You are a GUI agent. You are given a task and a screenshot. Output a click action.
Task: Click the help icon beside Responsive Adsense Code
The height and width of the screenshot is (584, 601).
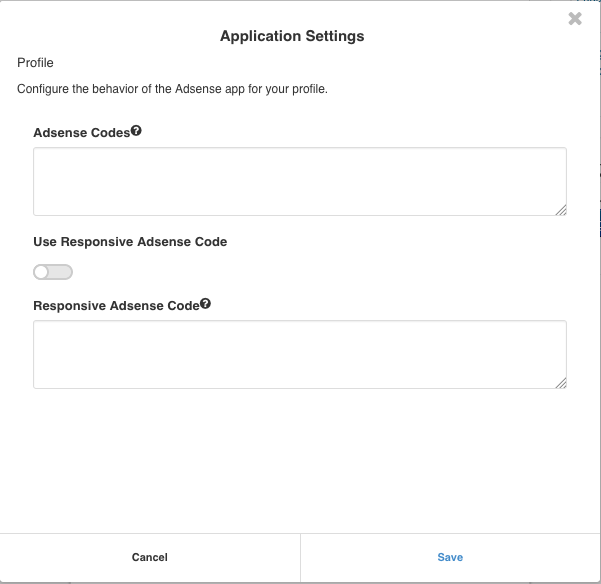[205, 304]
